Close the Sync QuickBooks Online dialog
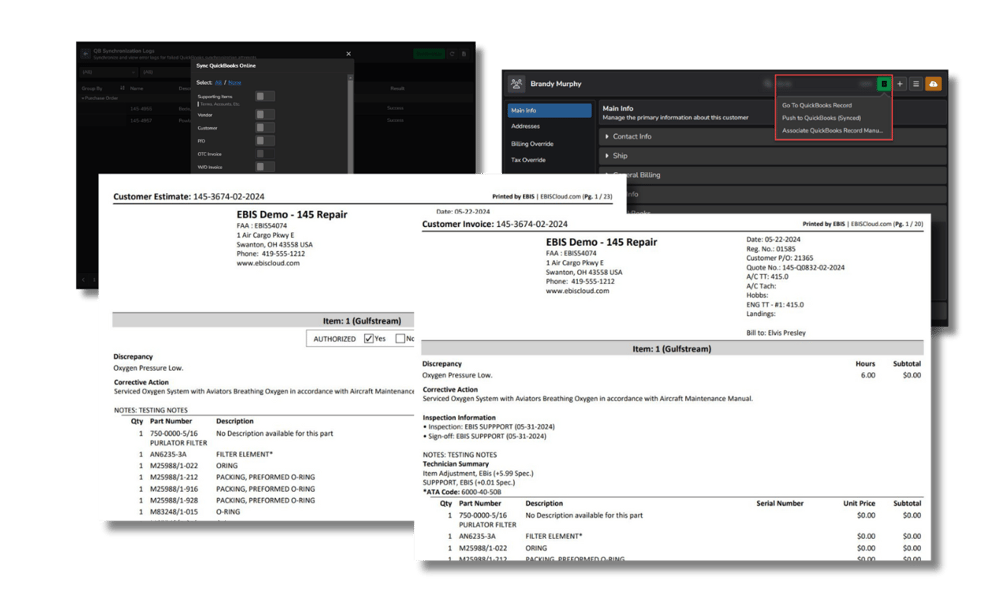Viewport: 991px width, 609px height. [348, 54]
